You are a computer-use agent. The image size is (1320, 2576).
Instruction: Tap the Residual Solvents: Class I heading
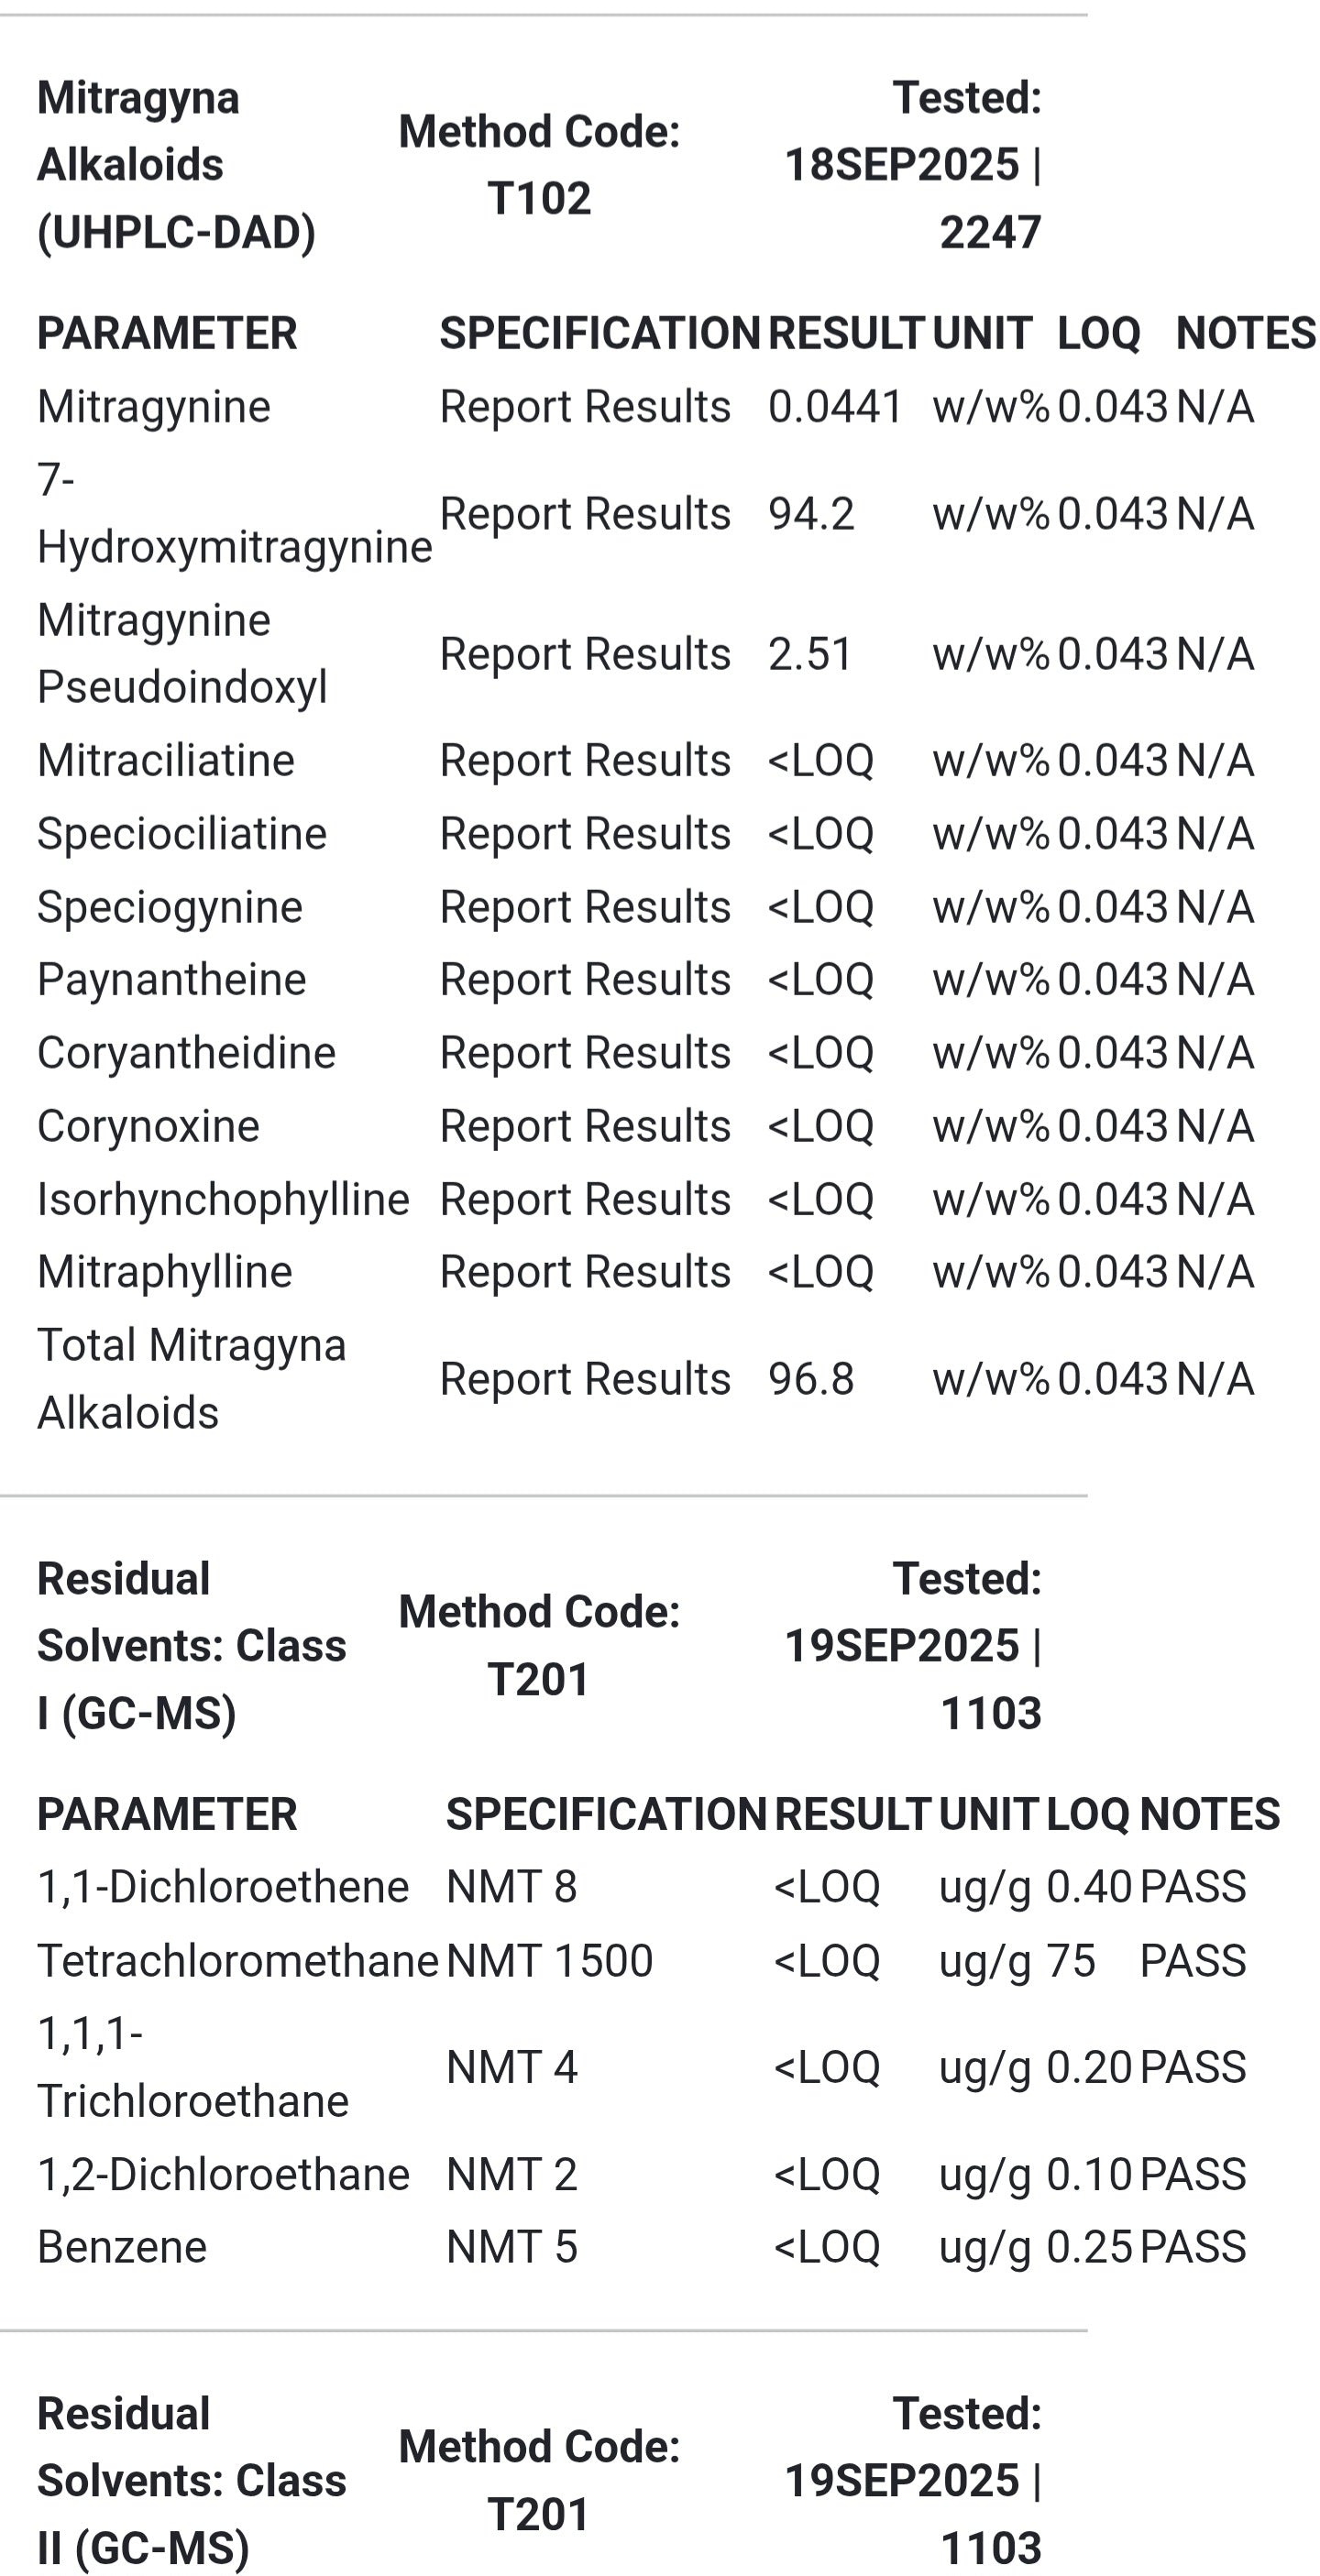pos(191,1646)
